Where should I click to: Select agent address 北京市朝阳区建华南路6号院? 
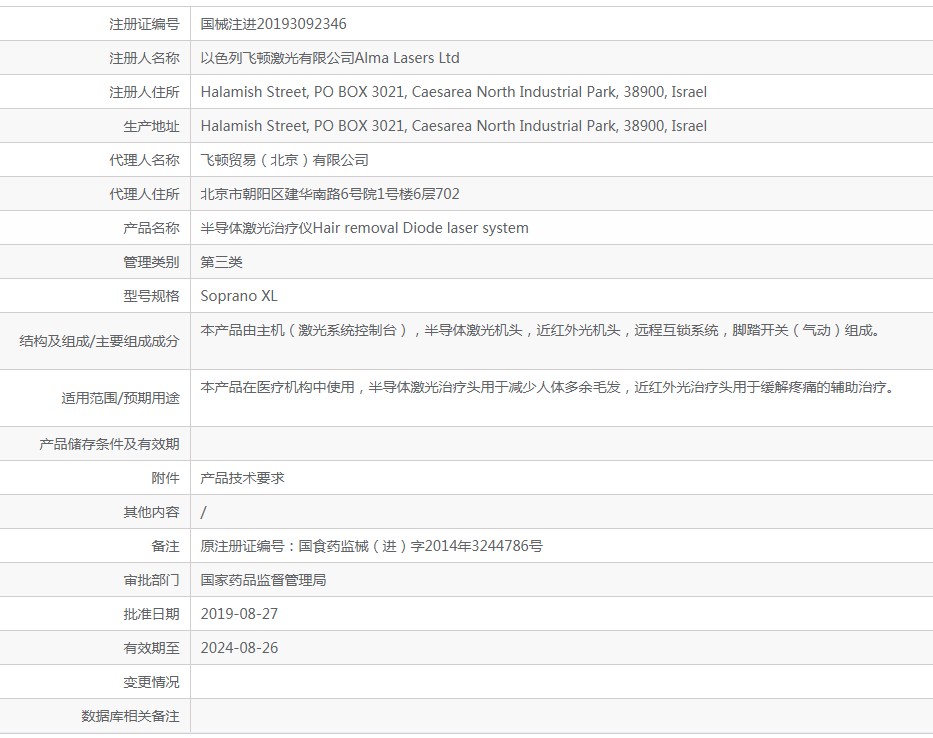pos(330,193)
